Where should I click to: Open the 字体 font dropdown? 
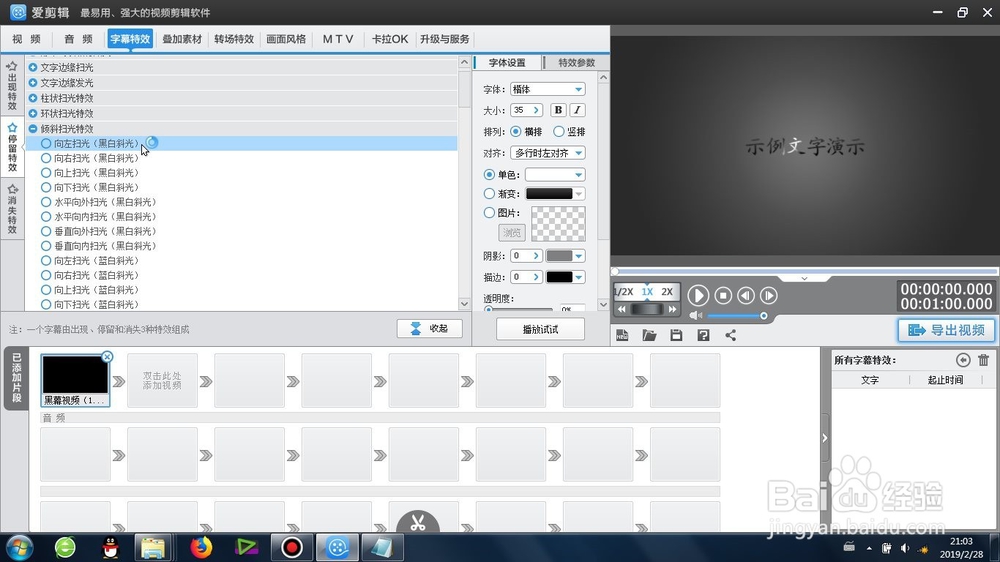pos(578,89)
